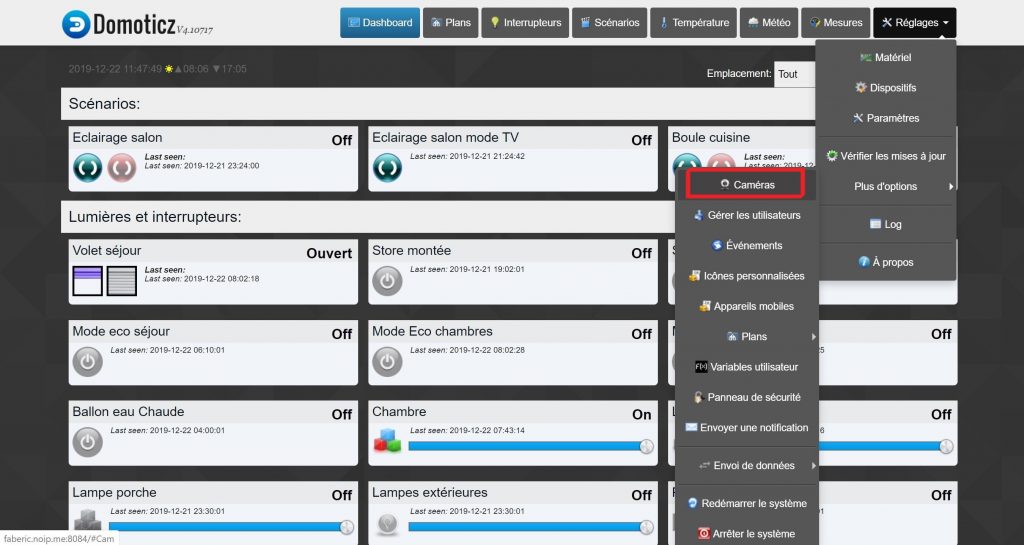Viewport: 1024px width, 545px height.
Task: Click the Dashboard button
Action: tap(379, 23)
